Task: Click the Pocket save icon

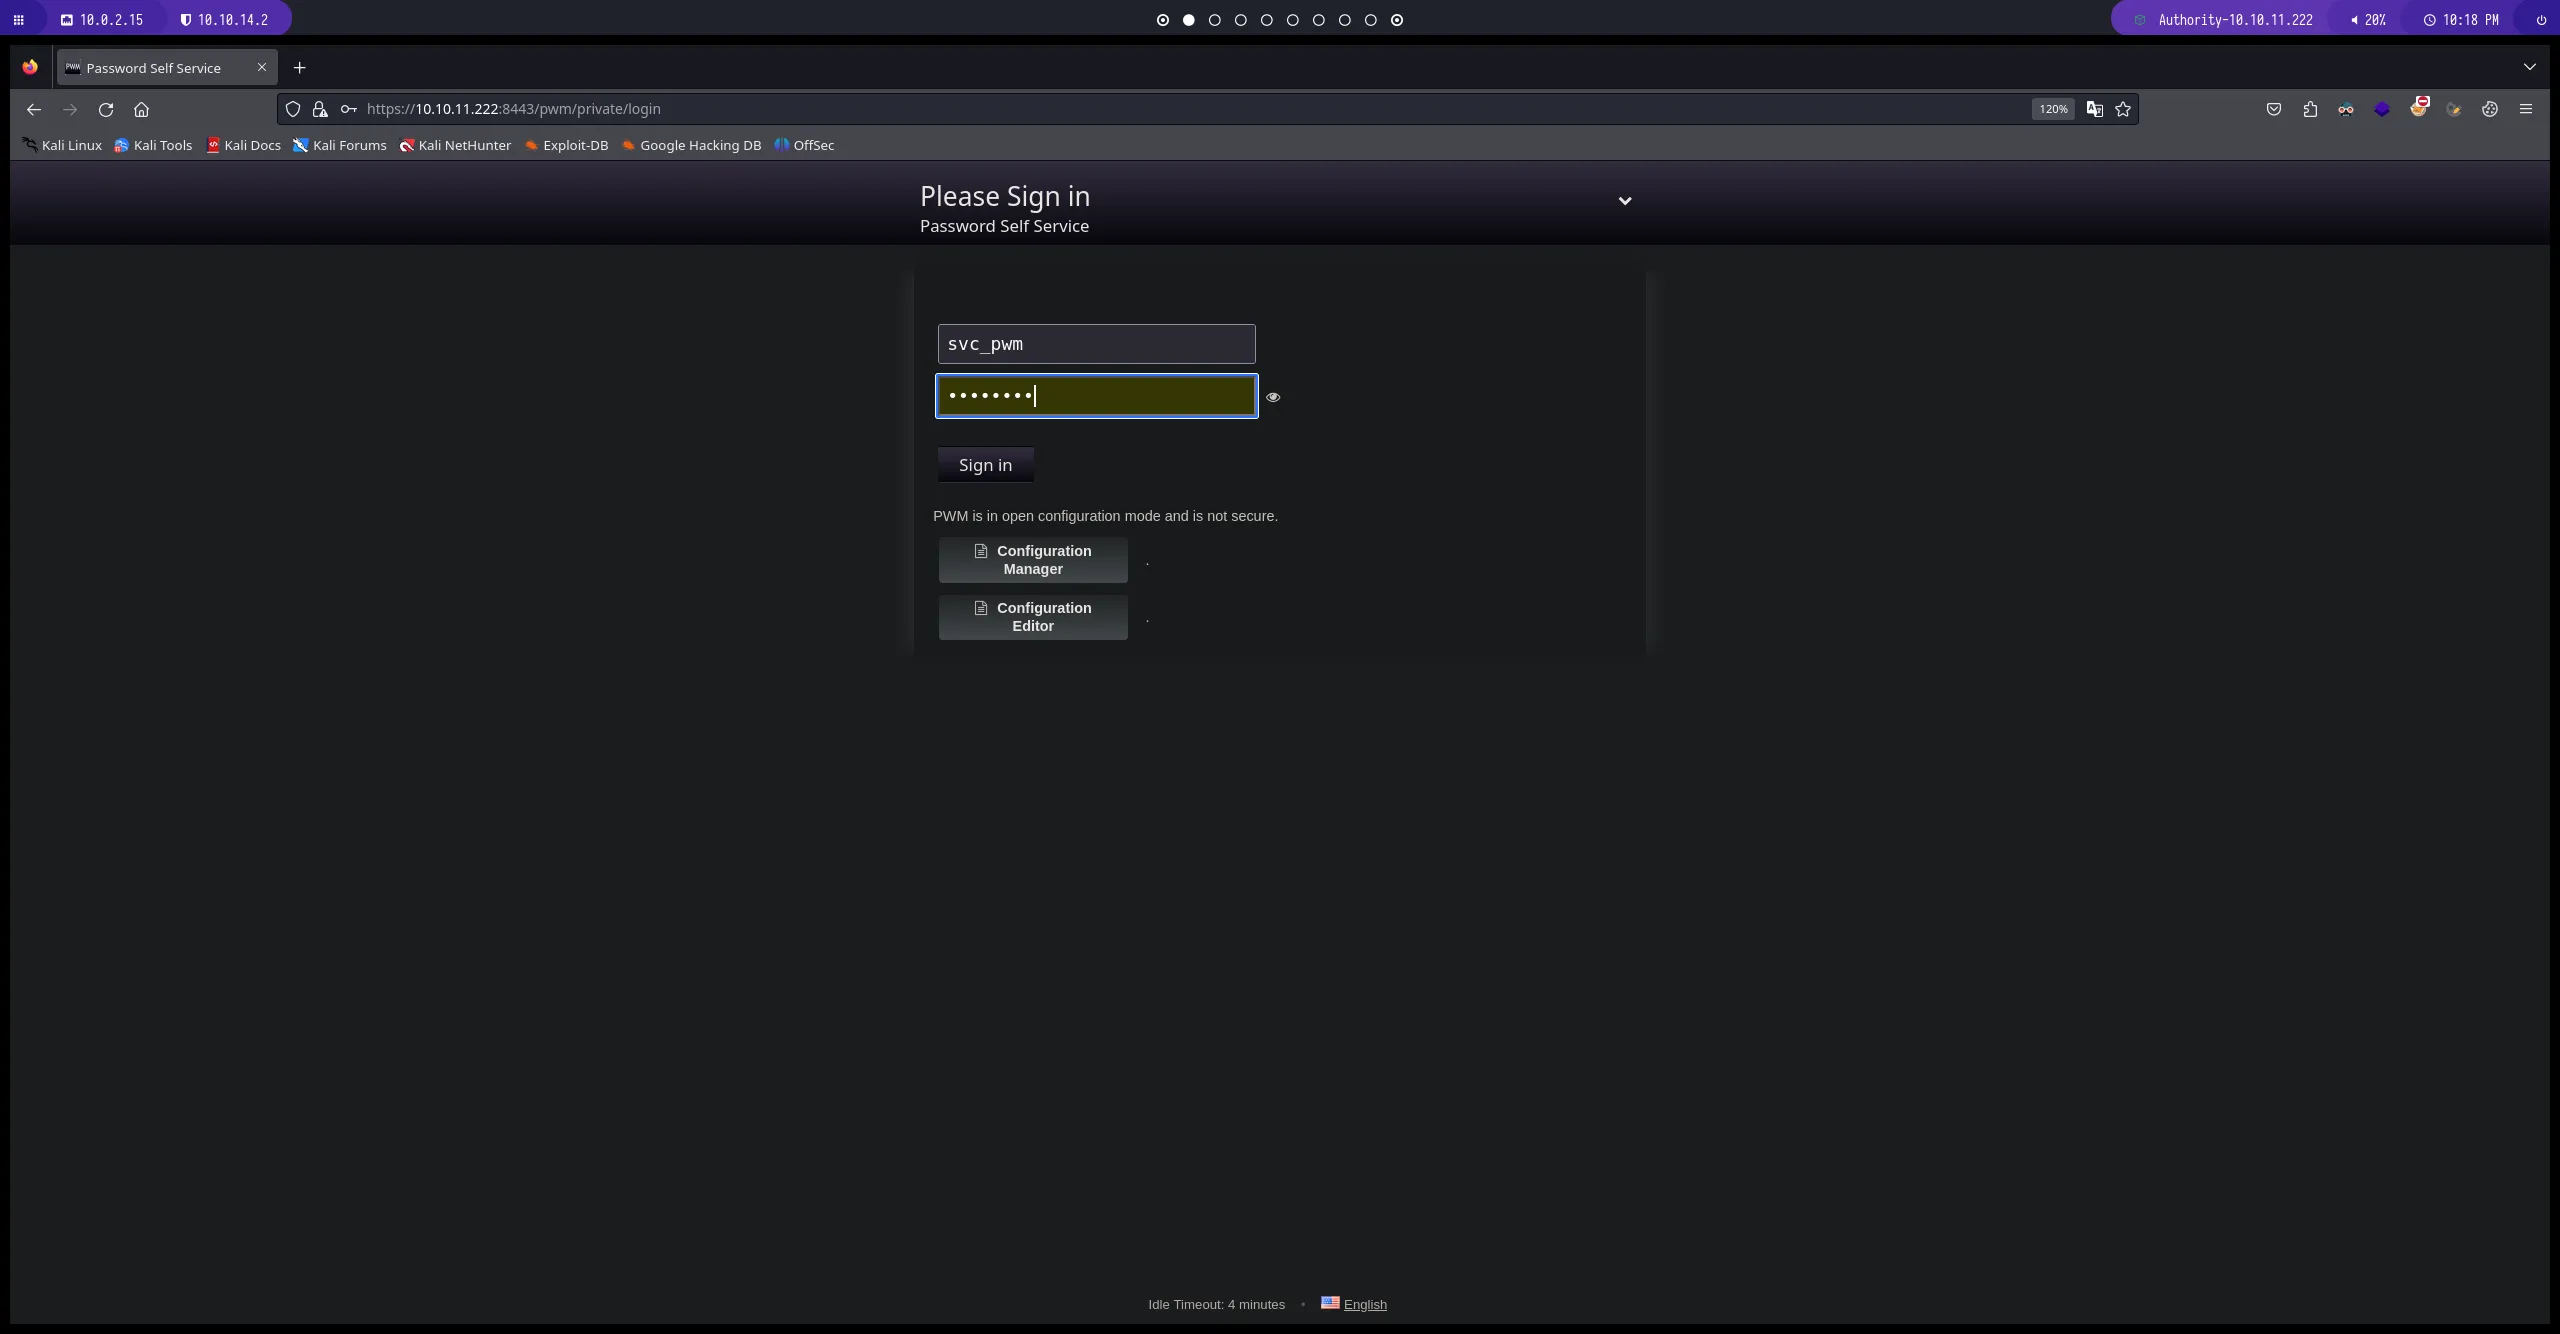Action: point(2274,109)
